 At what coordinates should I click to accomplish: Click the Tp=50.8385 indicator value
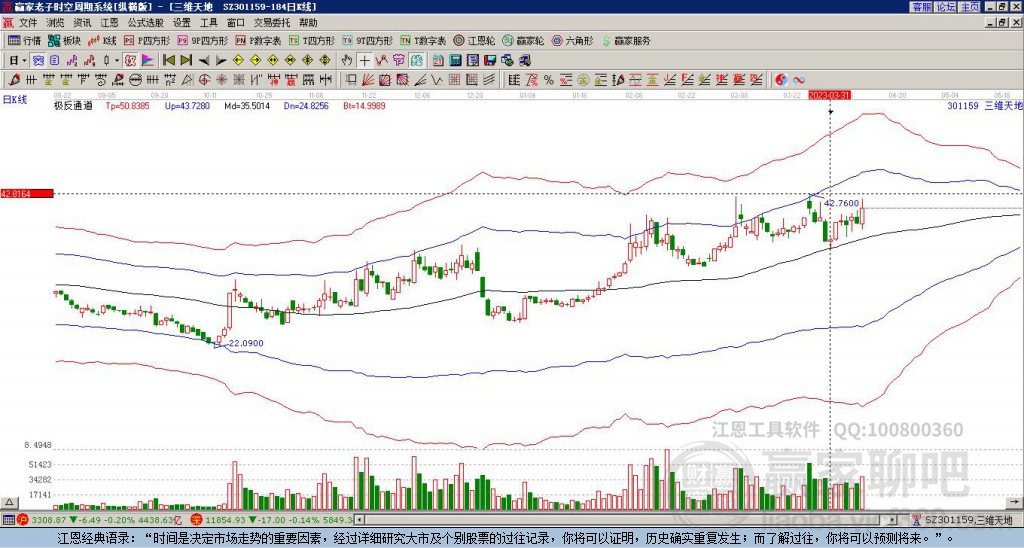127,105
